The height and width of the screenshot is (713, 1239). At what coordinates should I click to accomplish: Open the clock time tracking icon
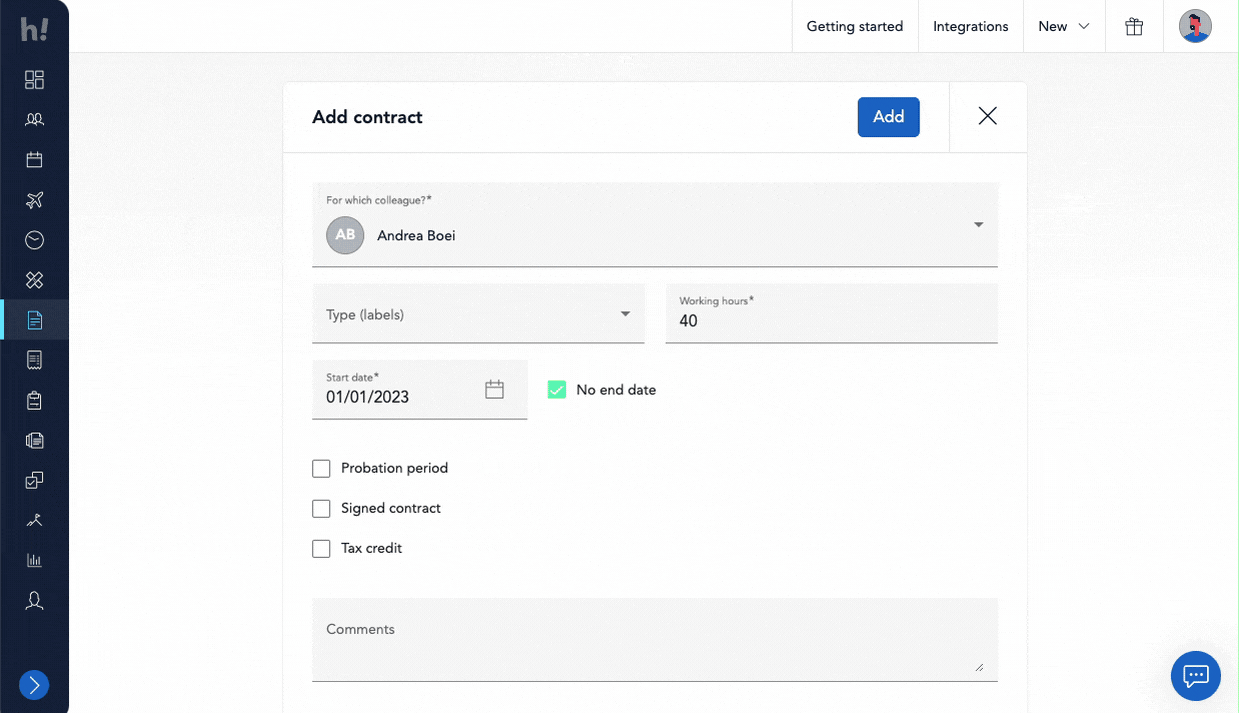34,240
